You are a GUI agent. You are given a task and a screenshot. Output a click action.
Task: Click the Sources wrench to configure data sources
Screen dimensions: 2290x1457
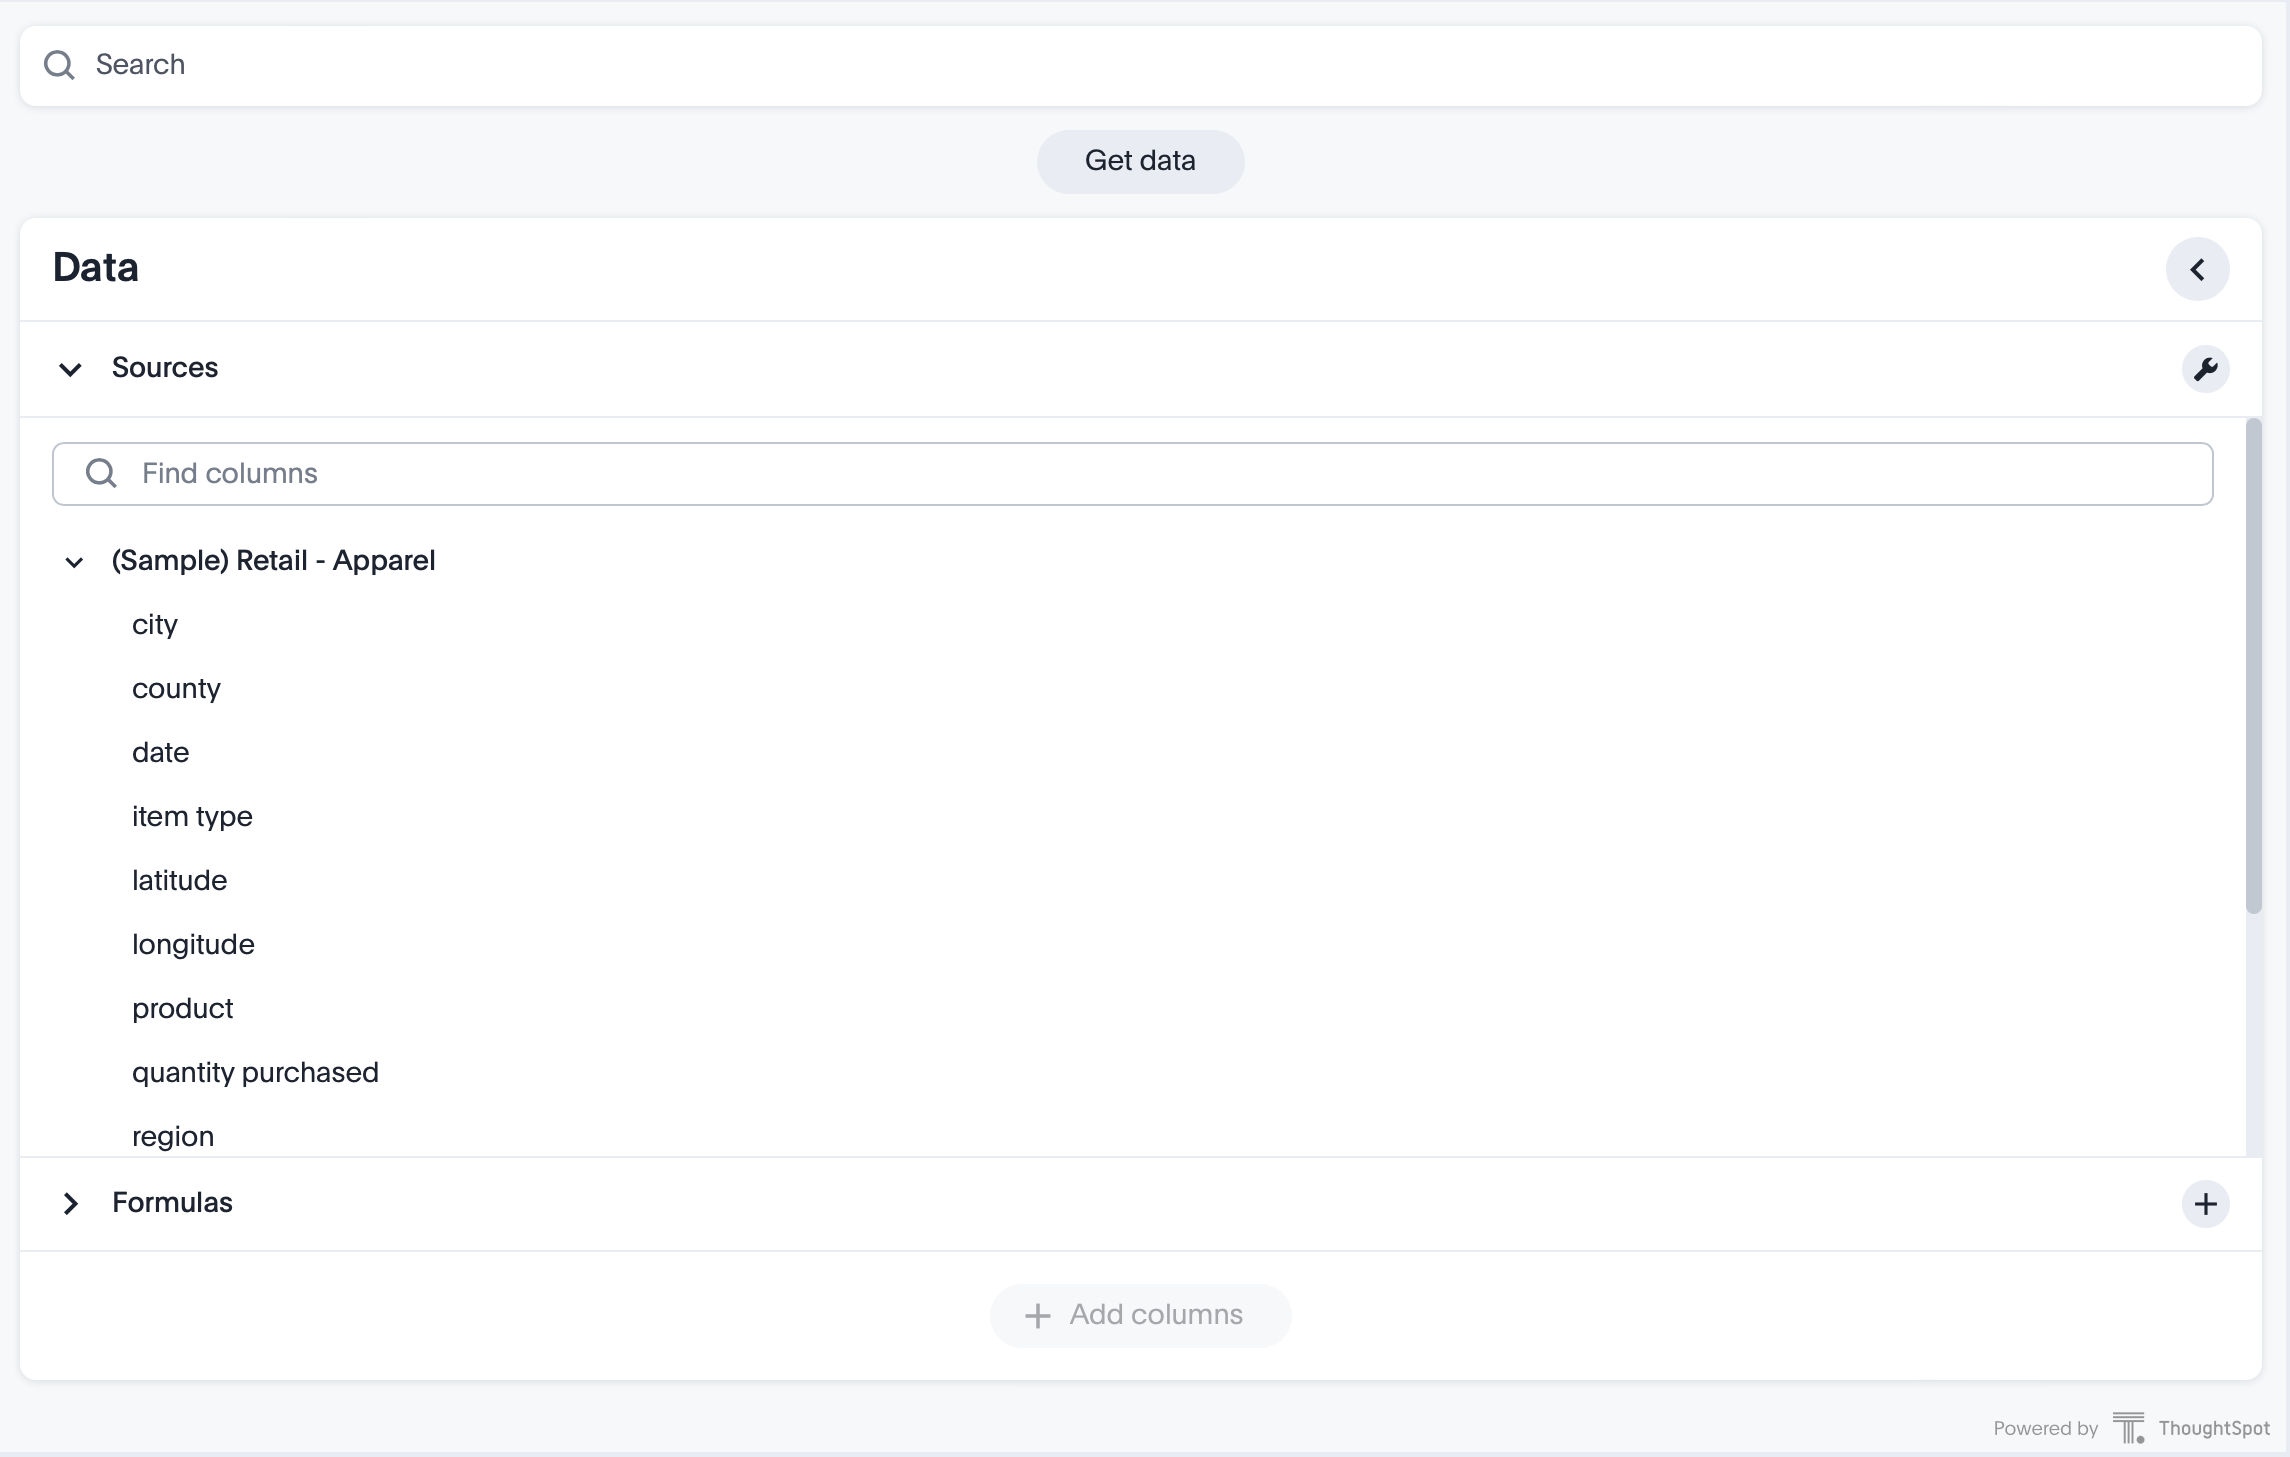2206,369
